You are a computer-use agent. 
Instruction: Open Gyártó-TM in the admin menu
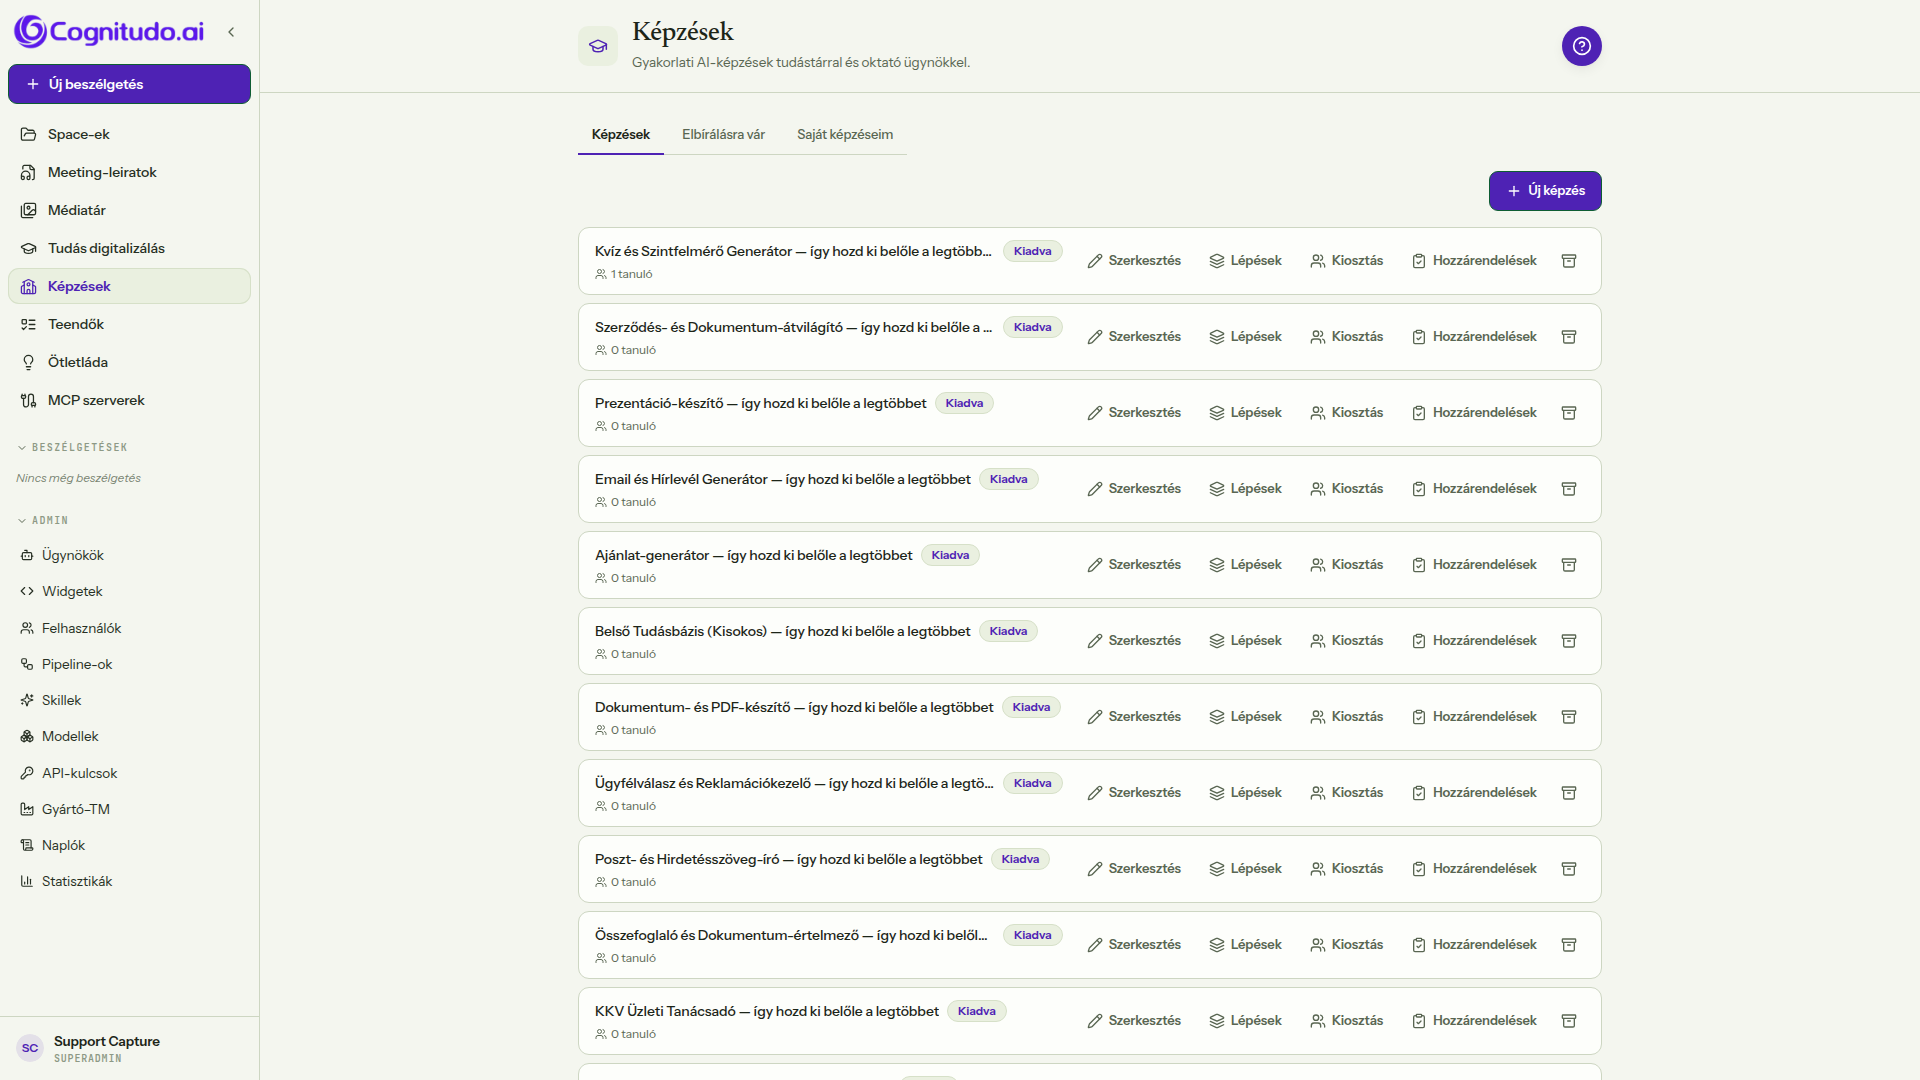click(129, 809)
